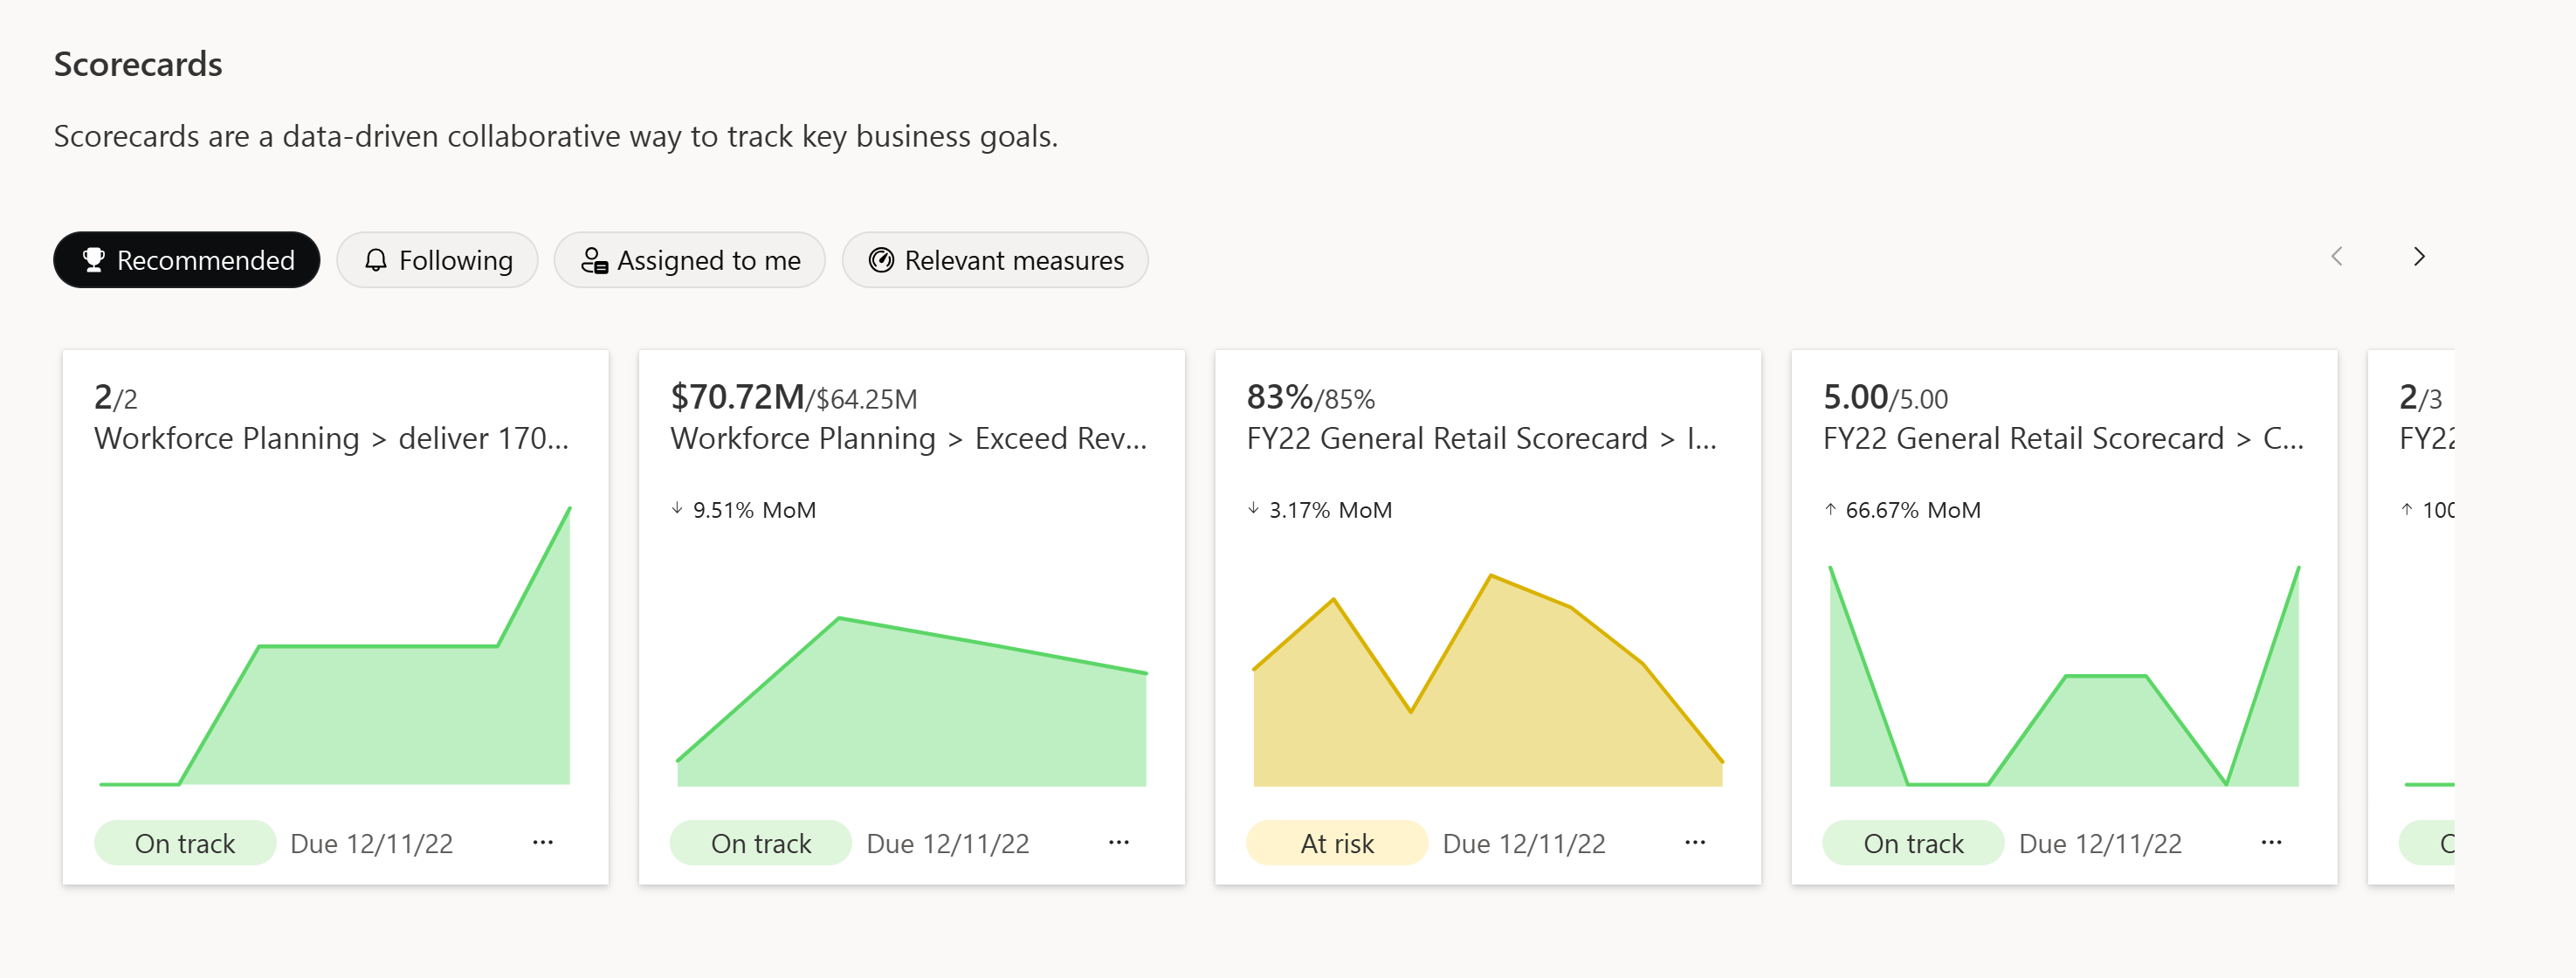Click ellipsis on FY22 General Retail 5.00 card
The image size is (2576, 978).
(x=2270, y=842)
